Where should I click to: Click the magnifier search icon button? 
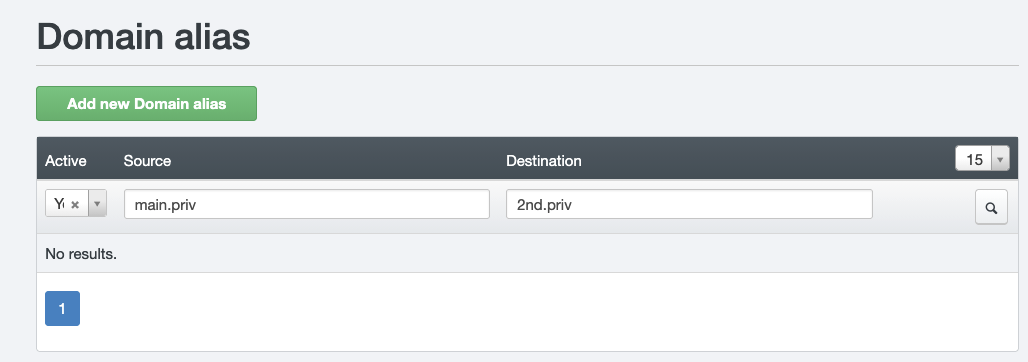coord(991,207)
